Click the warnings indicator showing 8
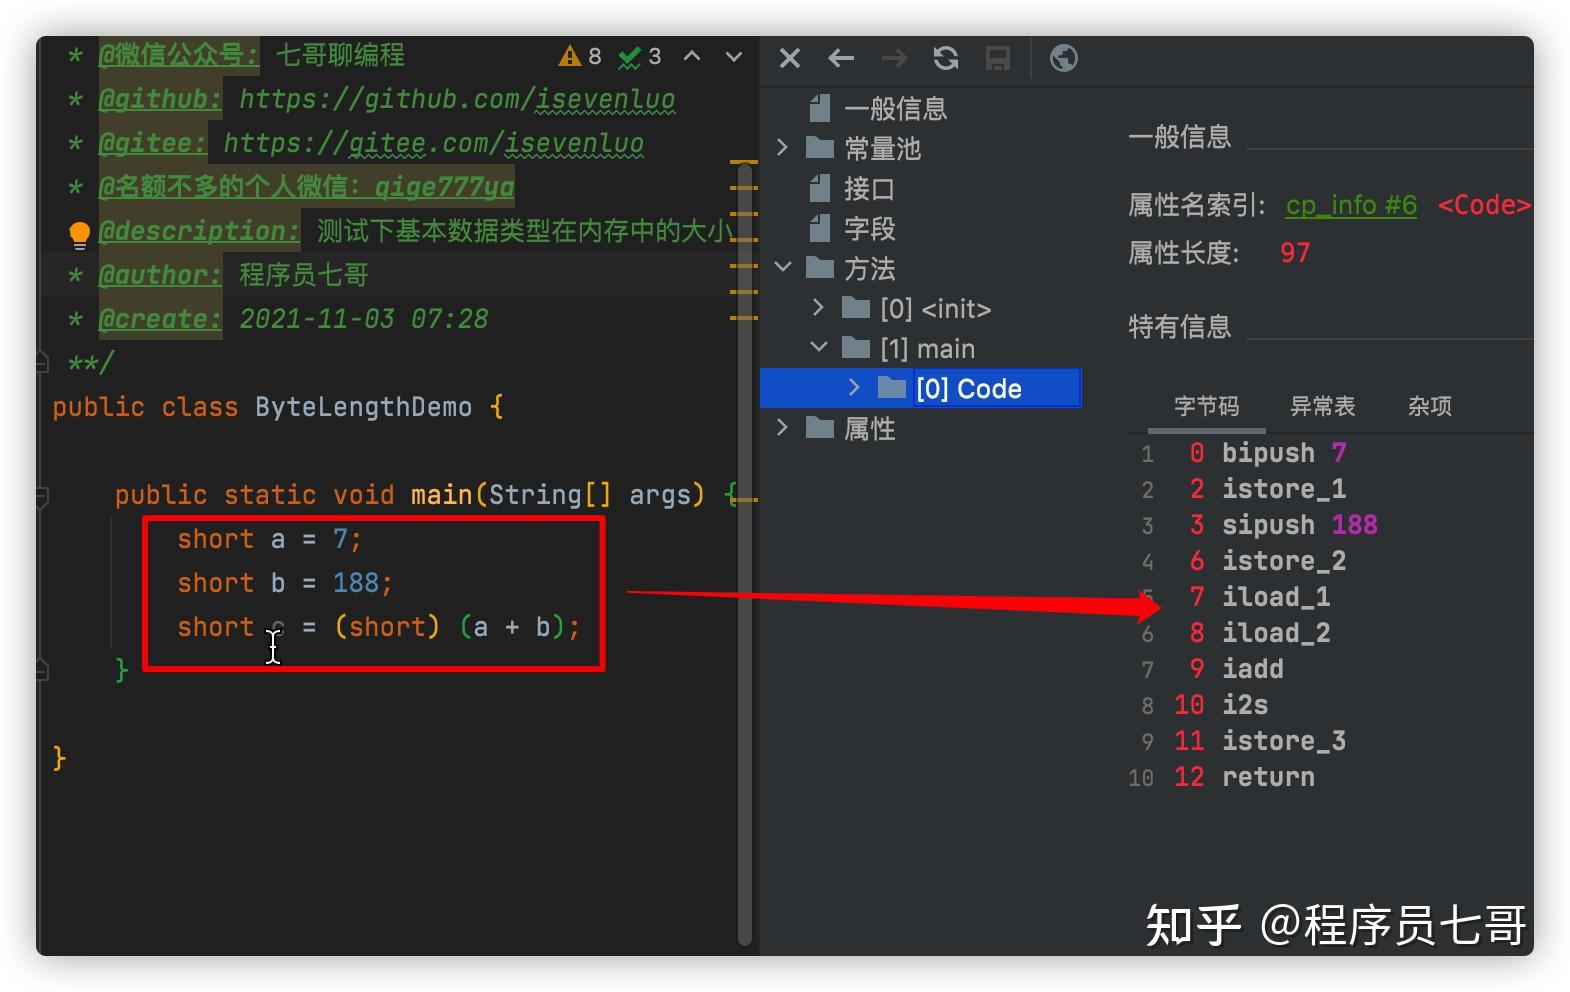The image size is (1570, 992). click(581, 56)
